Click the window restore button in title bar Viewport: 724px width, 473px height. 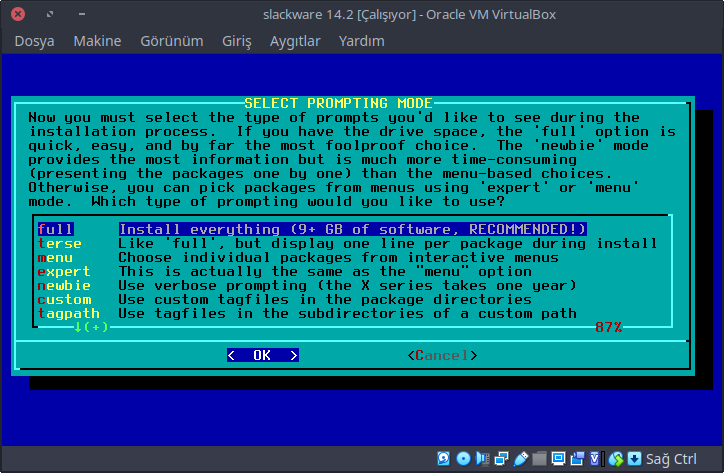[50, 14]
